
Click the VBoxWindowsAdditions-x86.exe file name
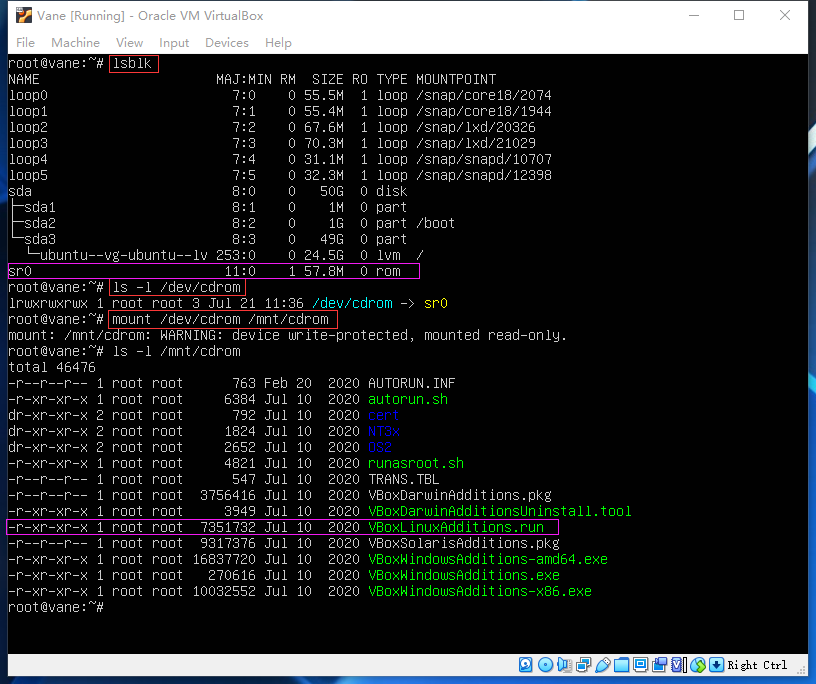pyautogui.click(x=480, y=591)
